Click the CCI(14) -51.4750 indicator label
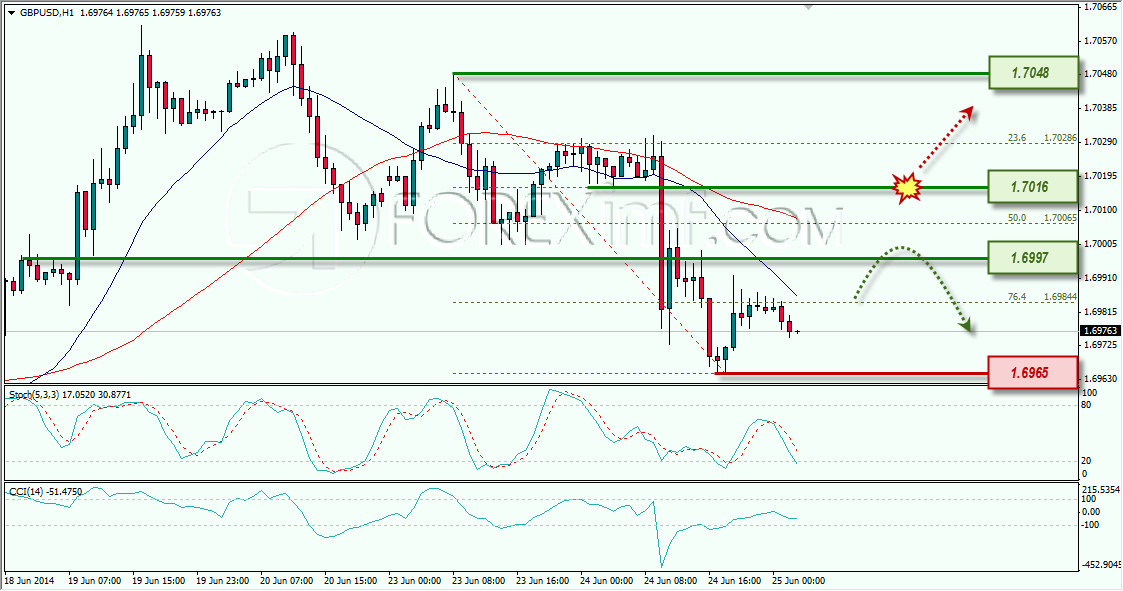 coord(45,491)
